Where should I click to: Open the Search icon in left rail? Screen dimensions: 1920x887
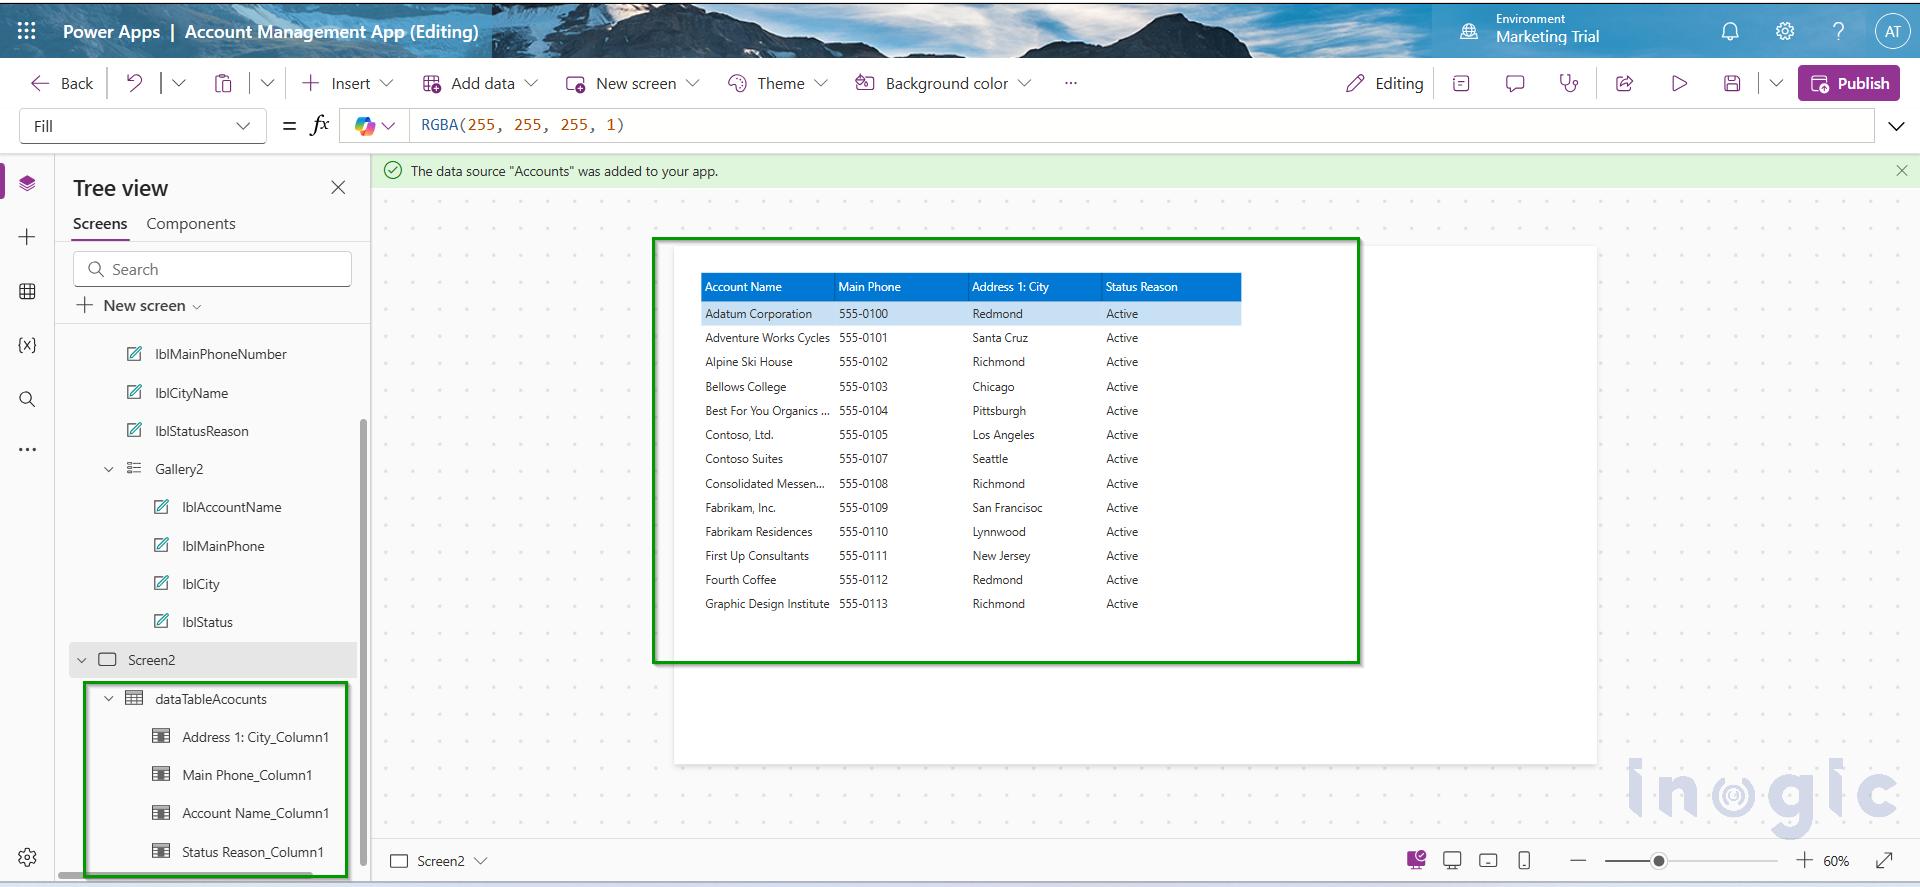pos(27,399)
